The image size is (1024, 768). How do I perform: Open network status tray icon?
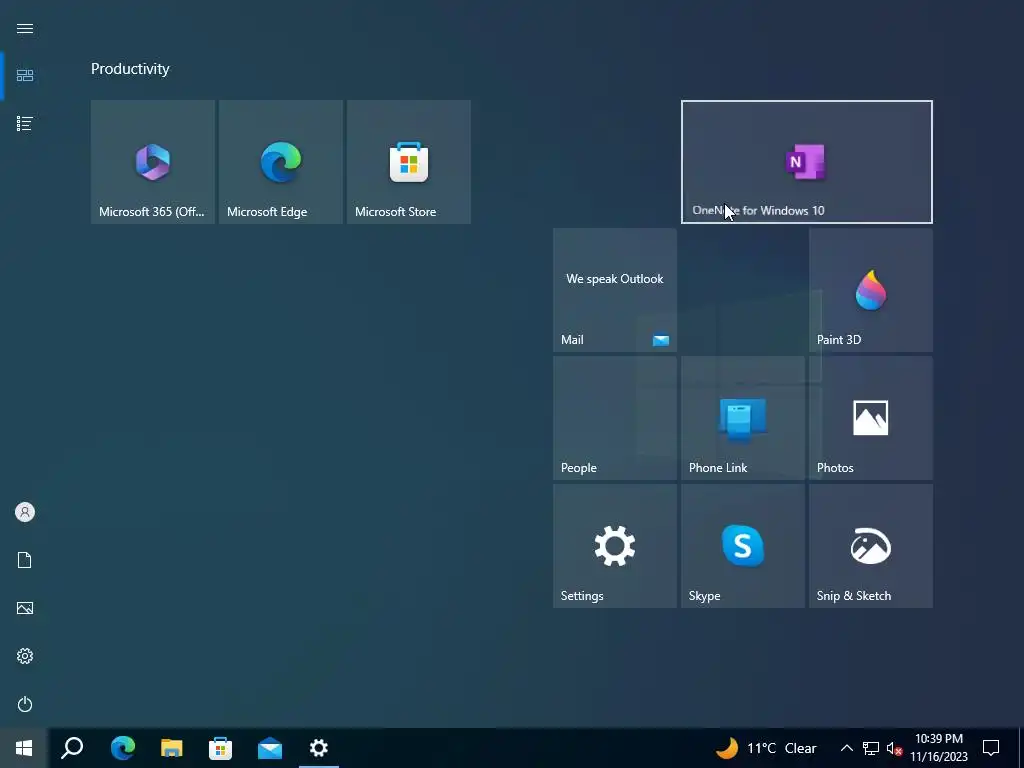[871, 748]
